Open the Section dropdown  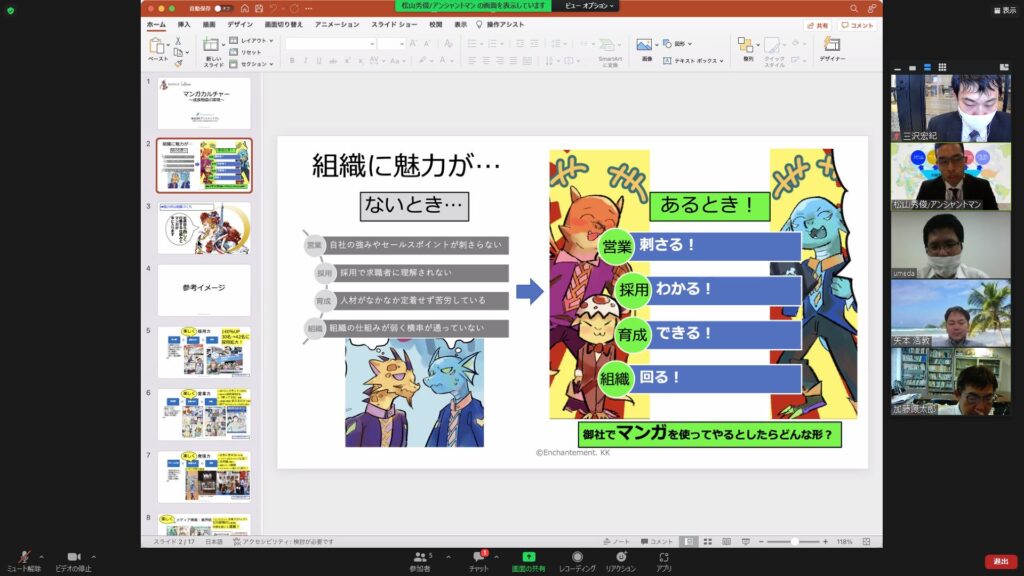point(251,64)
